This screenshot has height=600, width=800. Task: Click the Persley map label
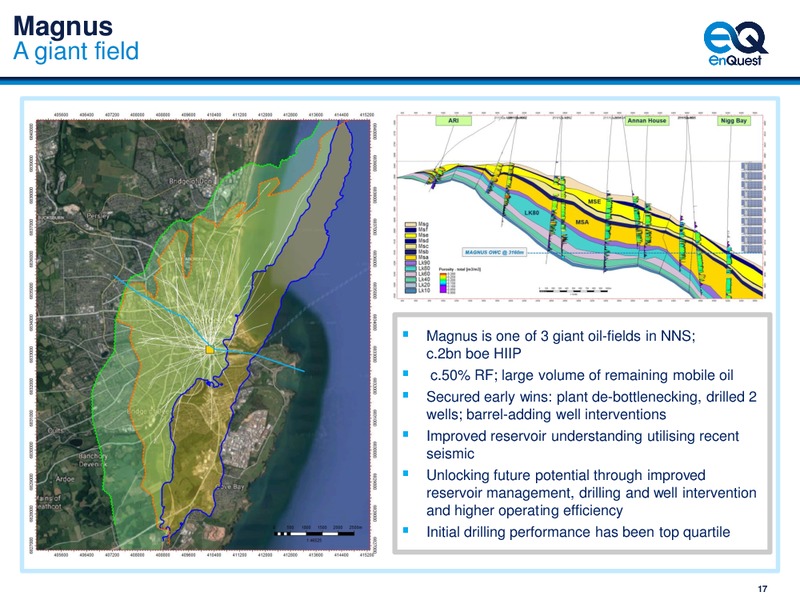(98, 216)
